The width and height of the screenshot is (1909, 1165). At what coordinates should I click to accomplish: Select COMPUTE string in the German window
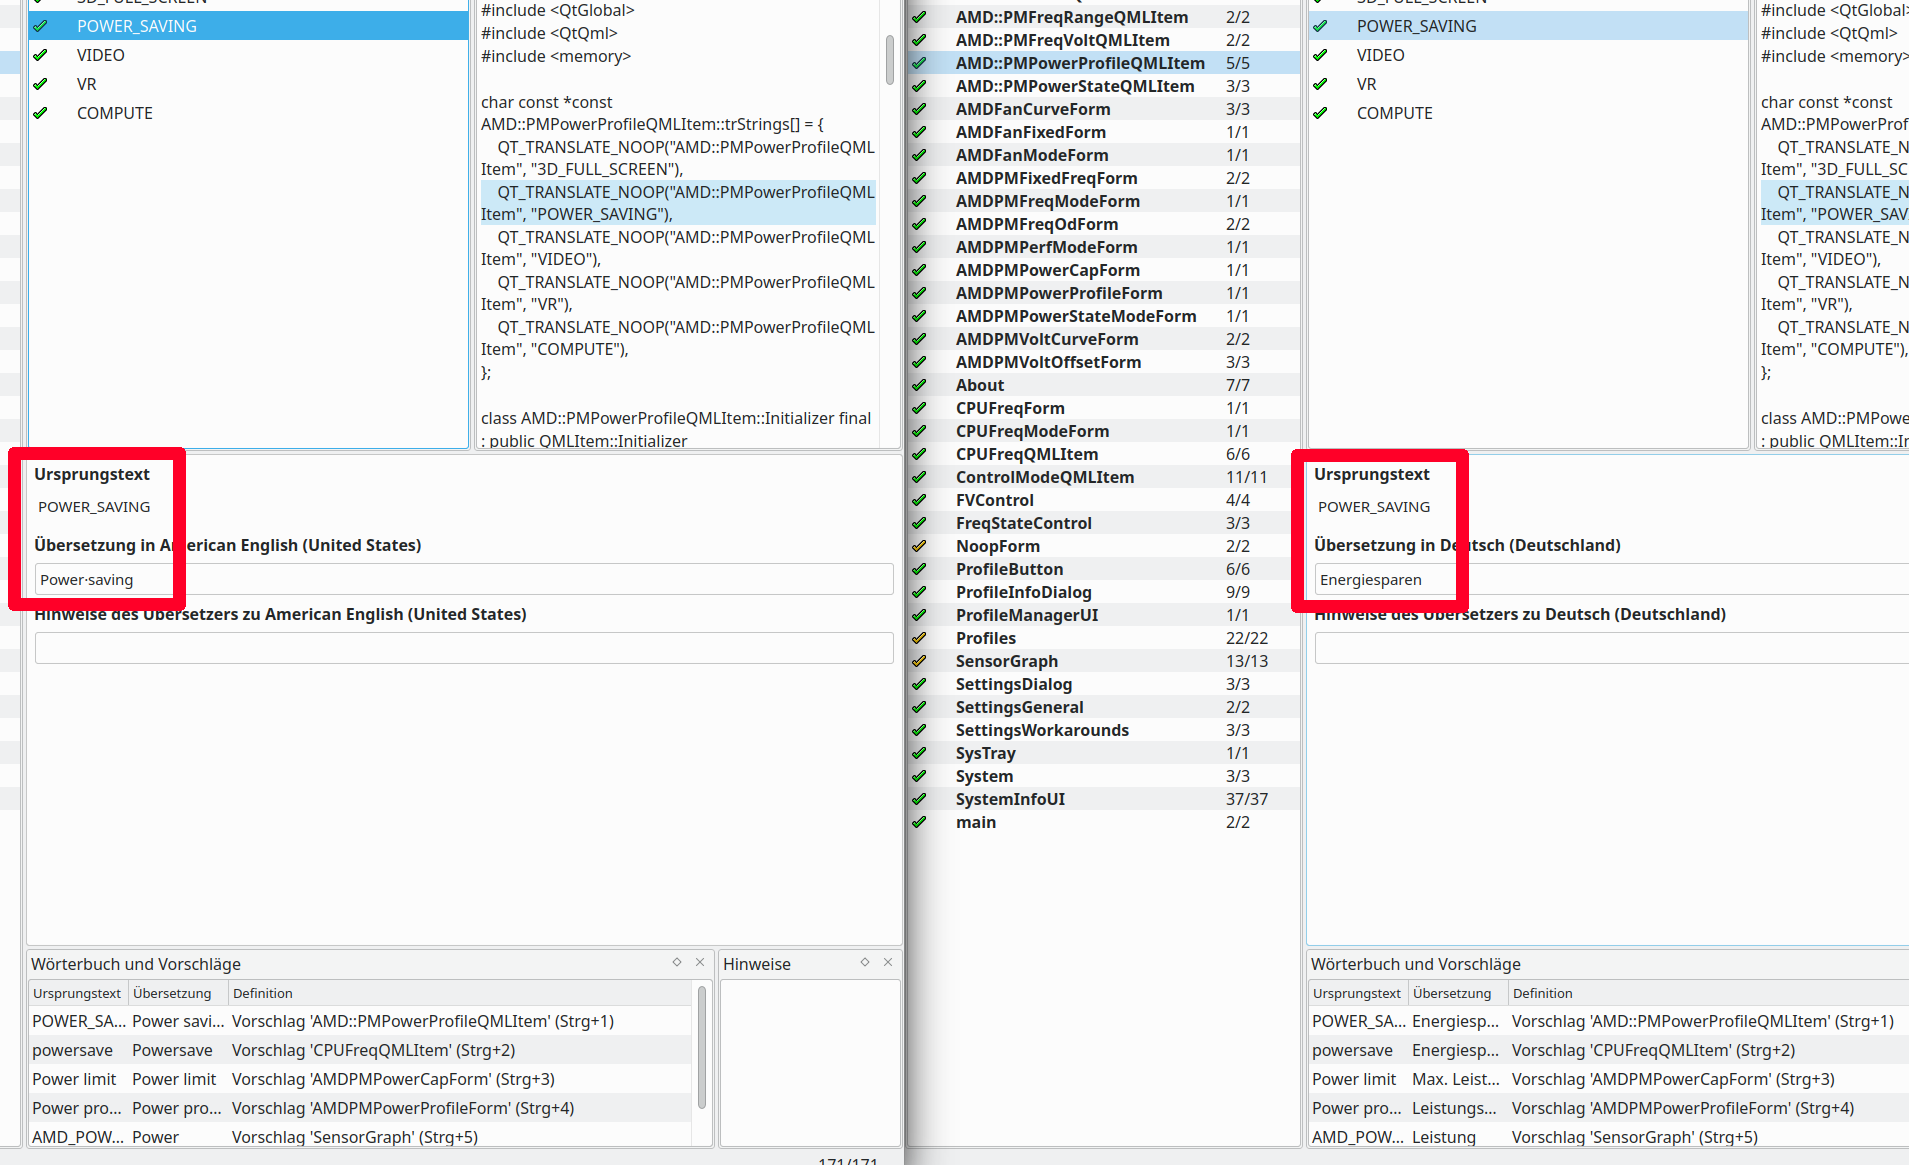click(x=1528, y=113)
